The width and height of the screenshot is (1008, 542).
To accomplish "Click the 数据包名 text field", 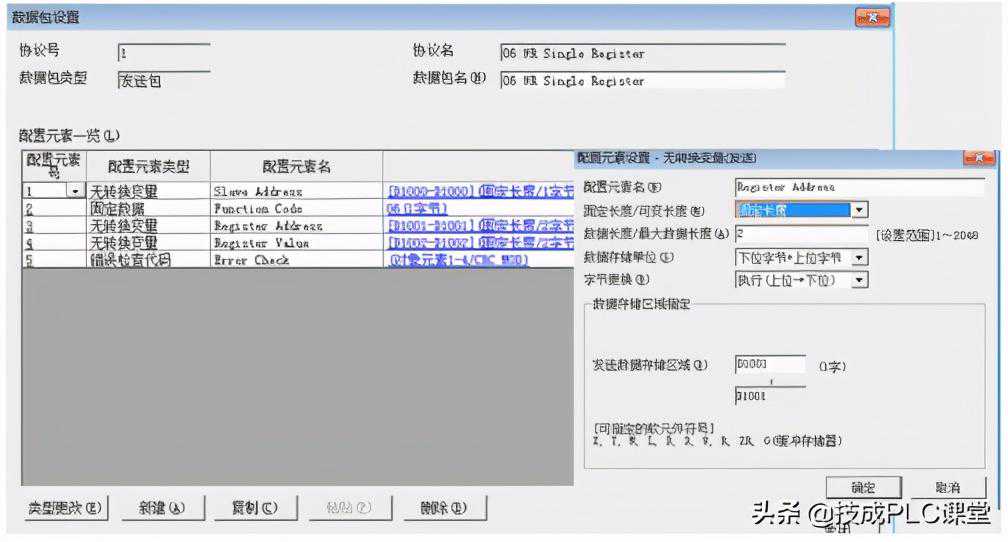I will tap(641, 80).
